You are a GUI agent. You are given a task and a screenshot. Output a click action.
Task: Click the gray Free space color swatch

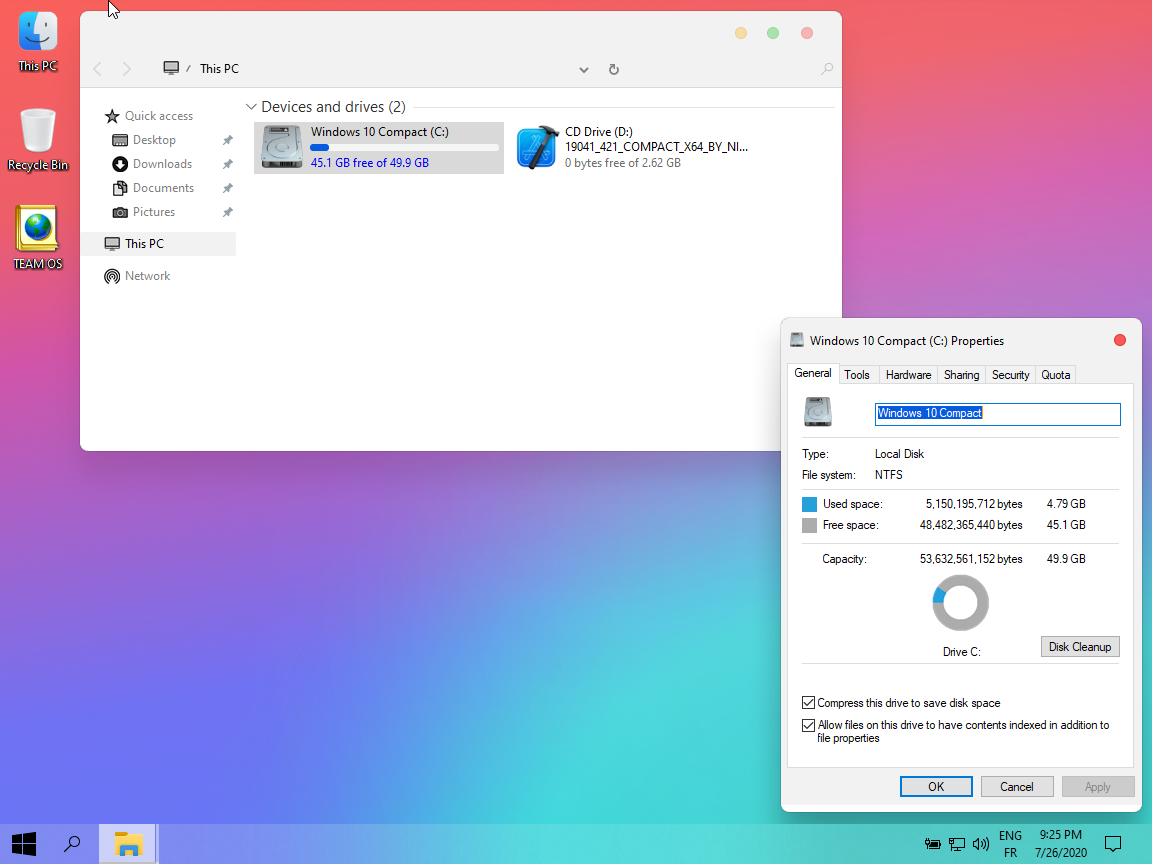[809, 525]
